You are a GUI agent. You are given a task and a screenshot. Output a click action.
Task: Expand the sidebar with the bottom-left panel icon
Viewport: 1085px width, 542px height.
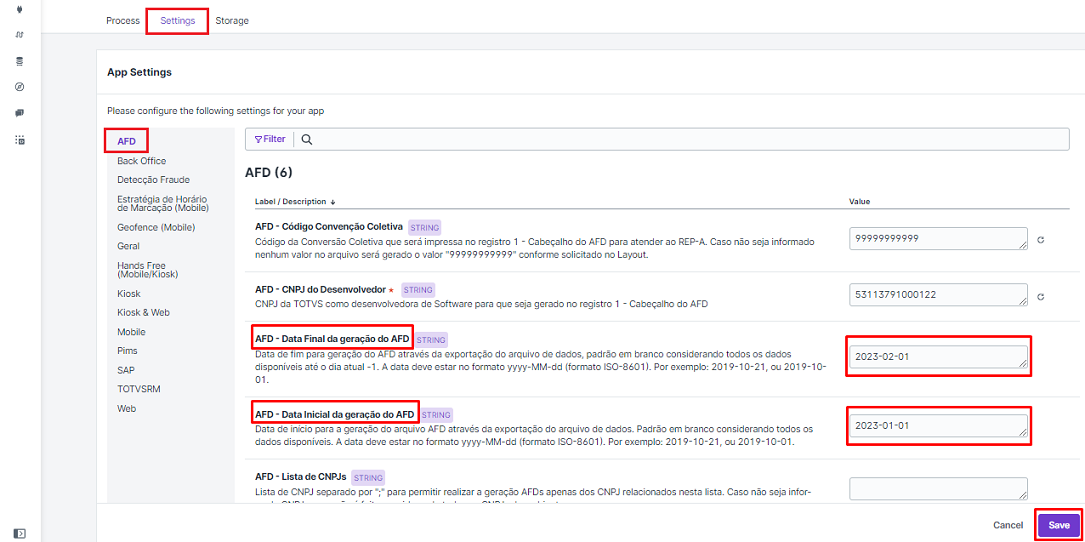pos(21,533)
